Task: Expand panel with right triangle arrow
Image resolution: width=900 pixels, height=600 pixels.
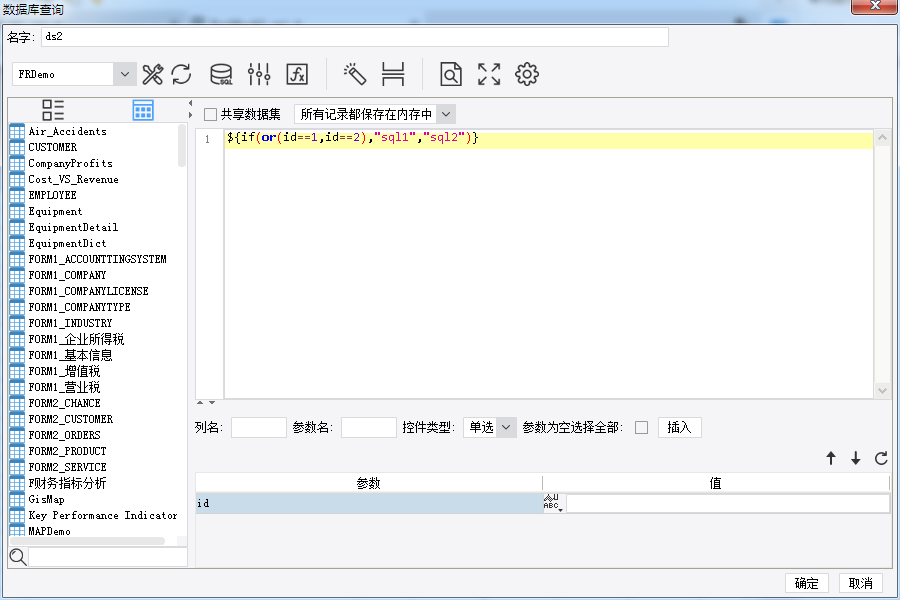Action: pyautogui.click(x=190, y=115)
